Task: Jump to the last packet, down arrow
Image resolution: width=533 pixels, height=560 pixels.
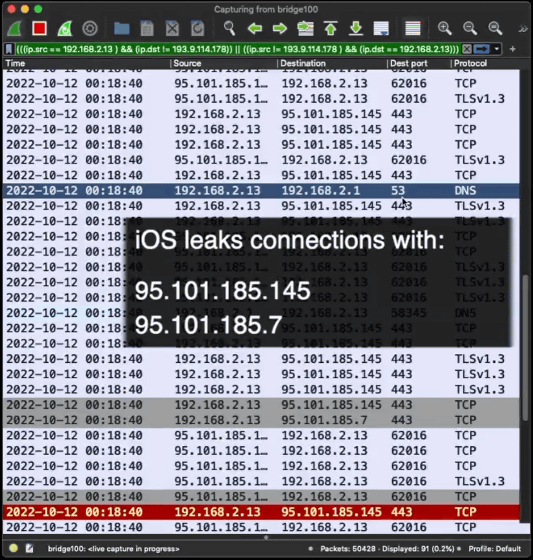Action: pyautogui.click(x=356, y=28)
